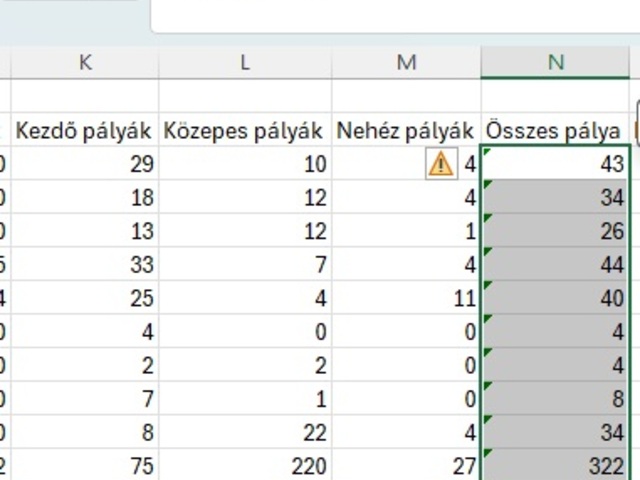Click the cell with 26 in Összes pálya
The height and width of the screenshot is (480, 640).
556,231
